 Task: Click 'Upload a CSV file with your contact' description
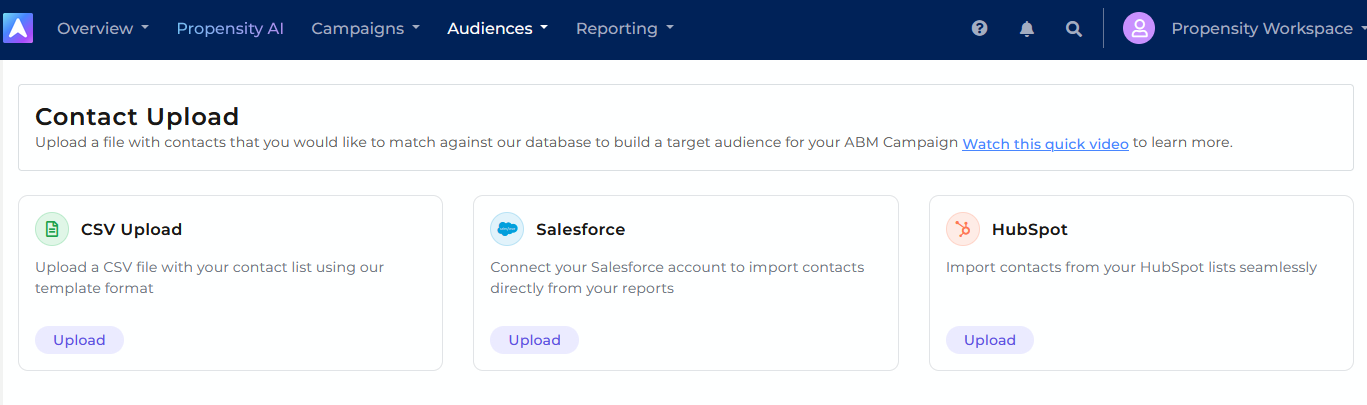[210, 278]
